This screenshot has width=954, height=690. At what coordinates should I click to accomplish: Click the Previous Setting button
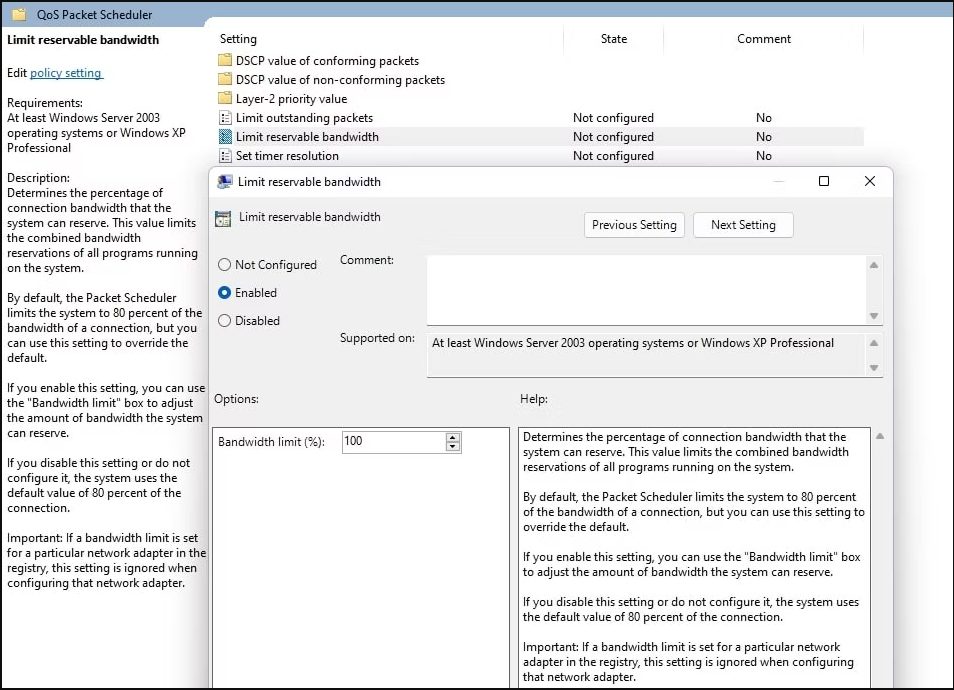pyautogui.click(x=634, y=225)
